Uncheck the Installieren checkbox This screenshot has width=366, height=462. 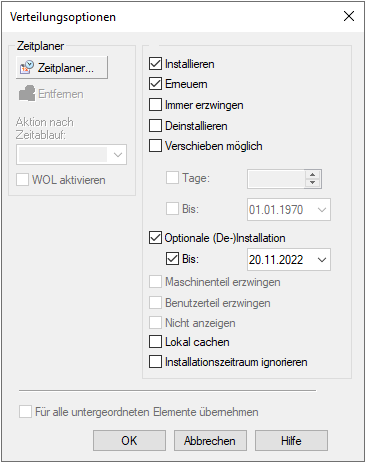(155, 64)
